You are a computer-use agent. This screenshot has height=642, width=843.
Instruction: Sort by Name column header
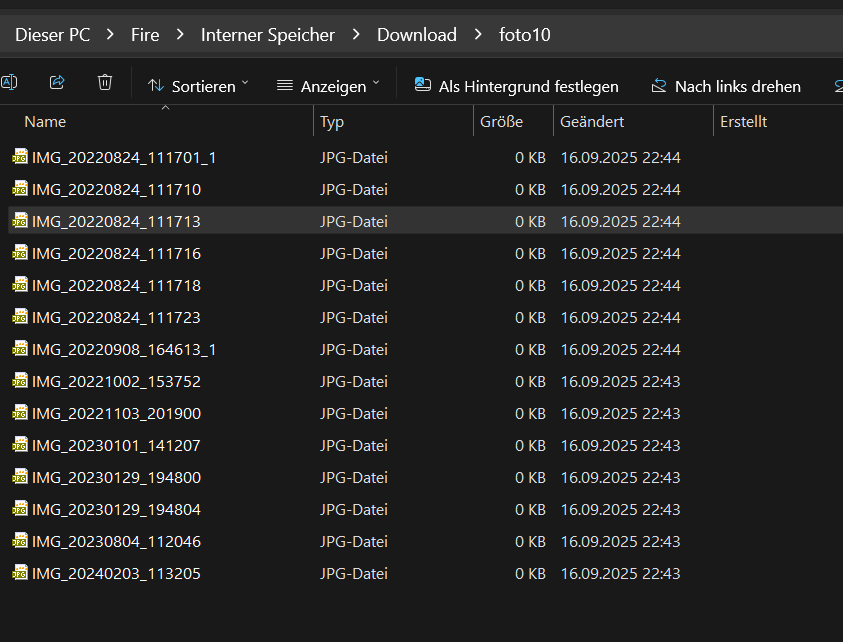point(45,122)
